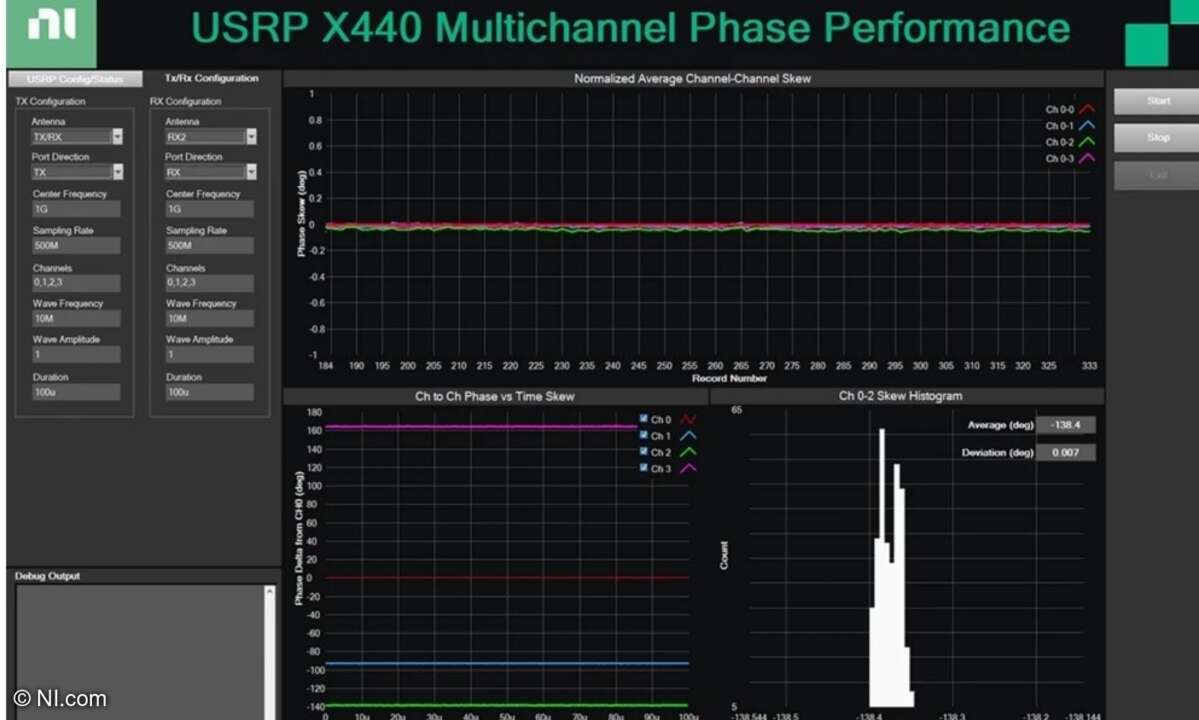This screenshot has width=1199, height=720.
Task: Click the TX Center Frequency field
Action: tap(76, 209)
